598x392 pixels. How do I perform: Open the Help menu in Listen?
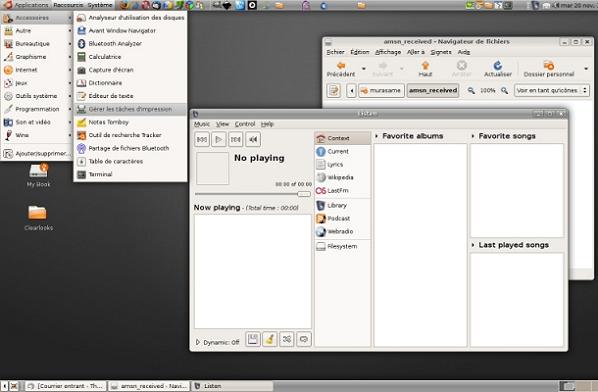[267, 124]
